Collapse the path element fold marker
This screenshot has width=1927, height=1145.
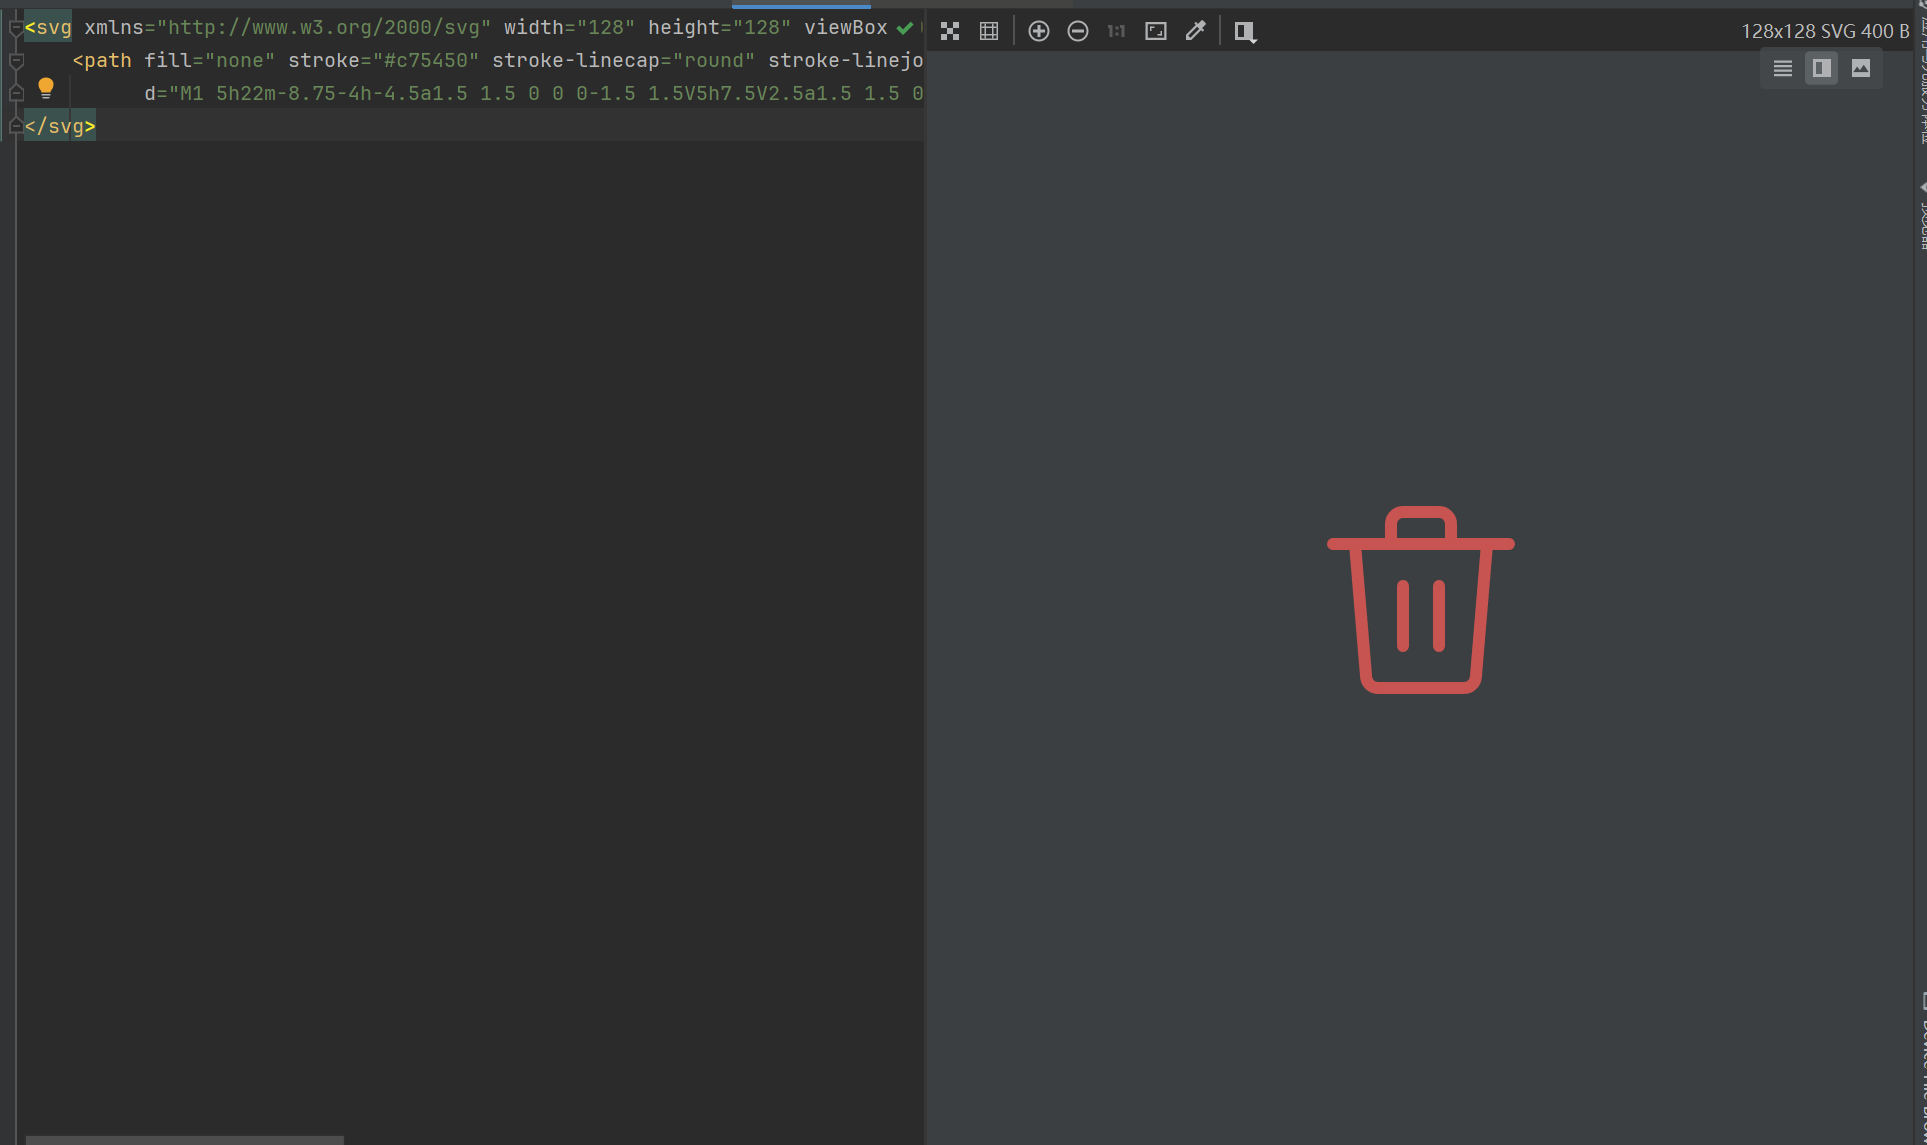[16, 61]
